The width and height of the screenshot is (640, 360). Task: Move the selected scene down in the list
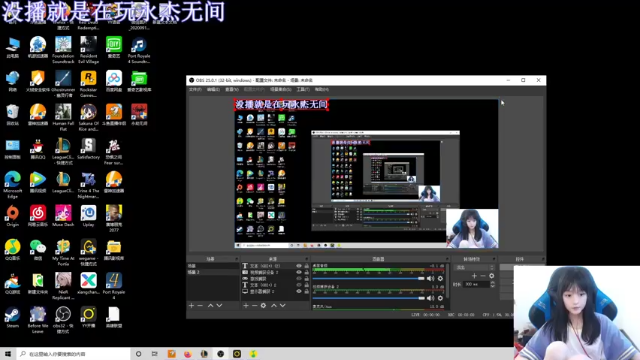point(219,305)
